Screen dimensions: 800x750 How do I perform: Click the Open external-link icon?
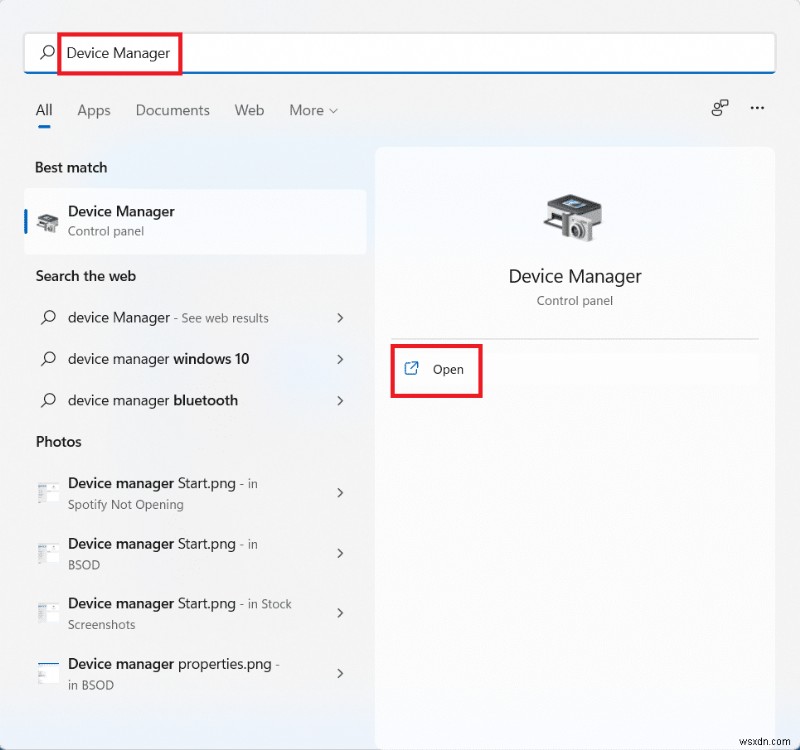tap(411, 368)
